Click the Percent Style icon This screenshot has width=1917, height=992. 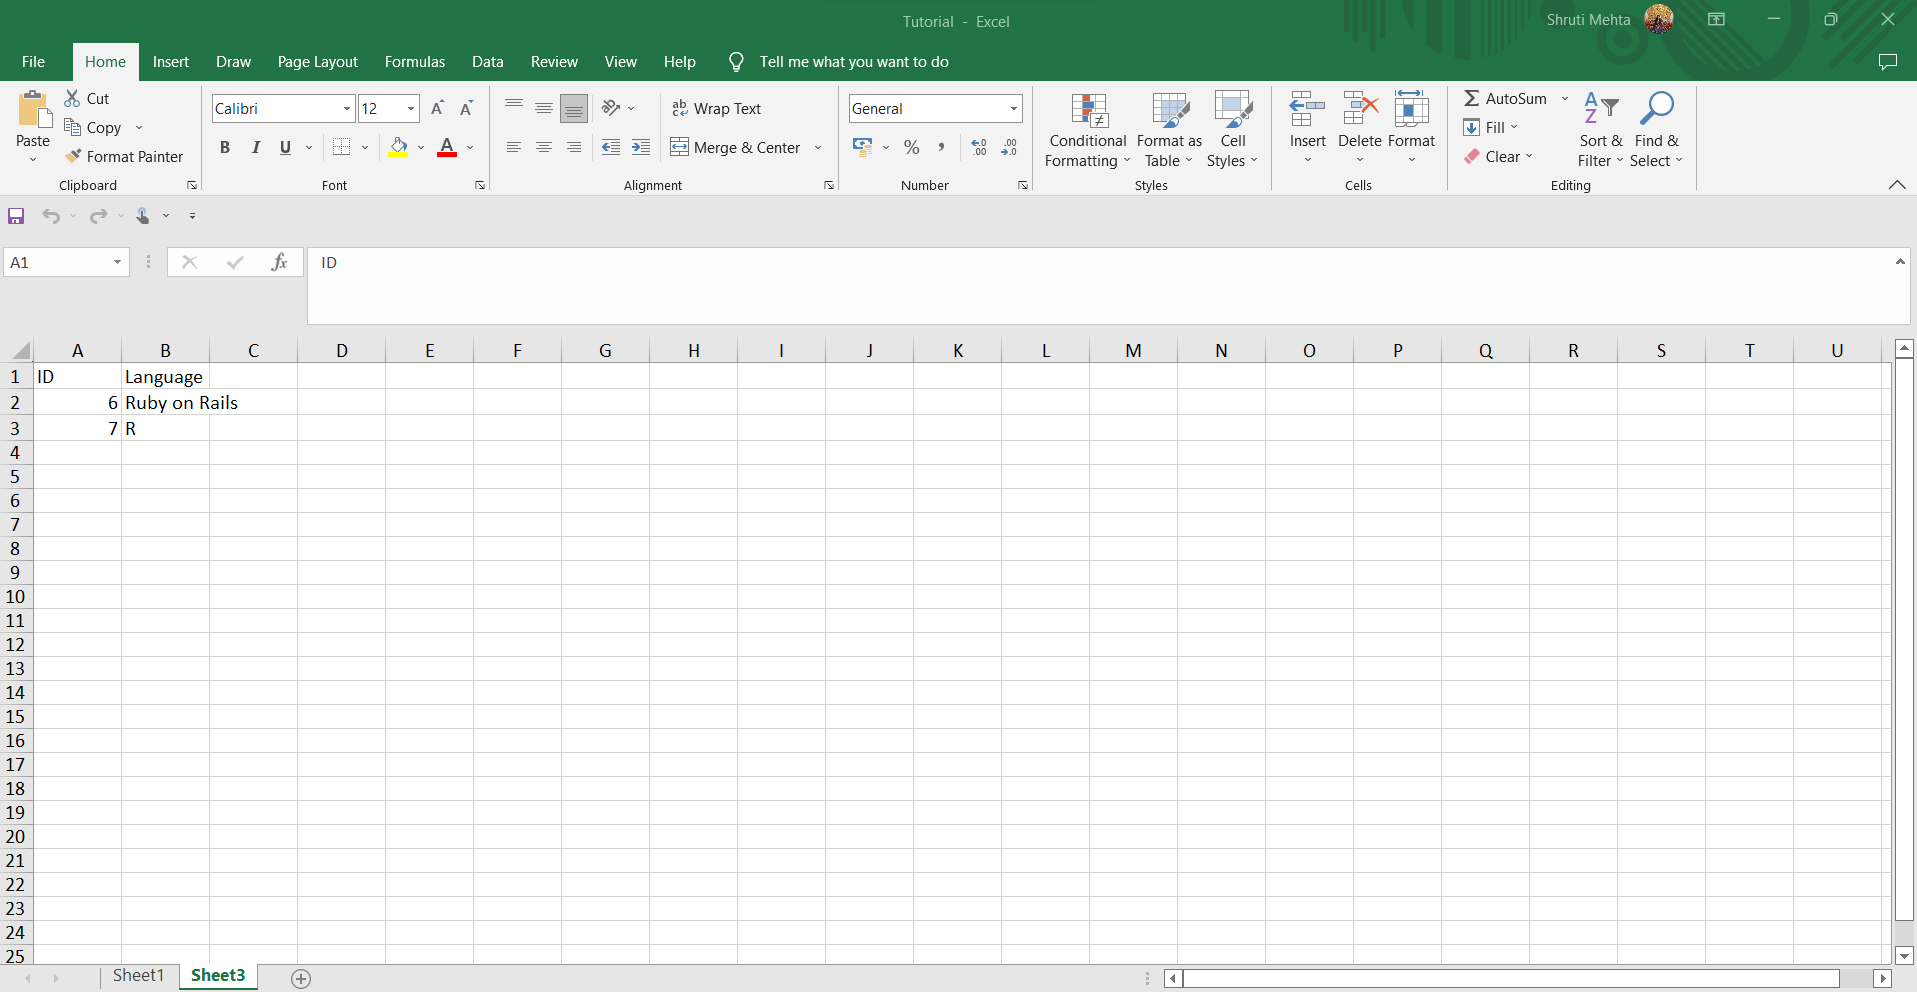point(911,147)
